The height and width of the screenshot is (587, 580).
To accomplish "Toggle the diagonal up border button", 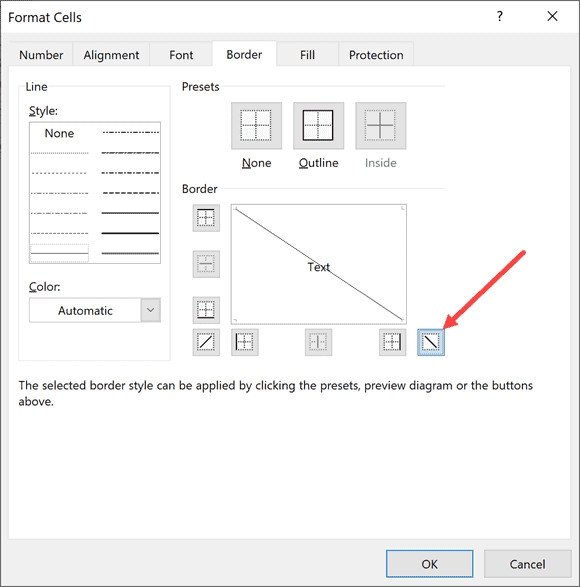I will pyautogui.click(x=206, y=342).
